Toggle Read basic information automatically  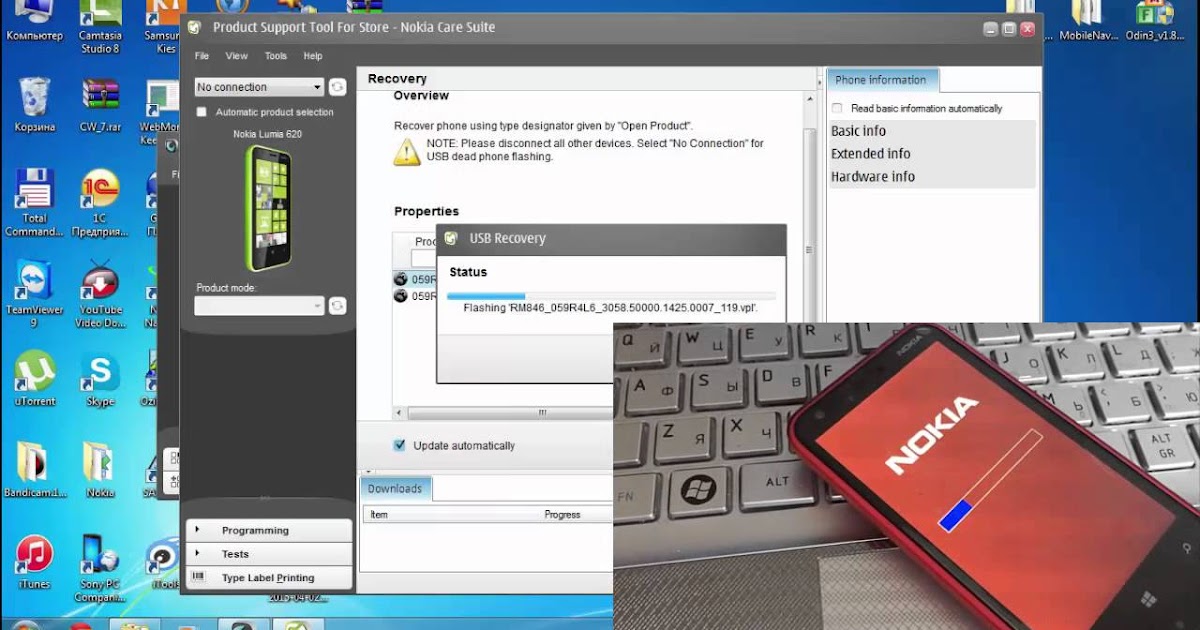tap(837, 108)
